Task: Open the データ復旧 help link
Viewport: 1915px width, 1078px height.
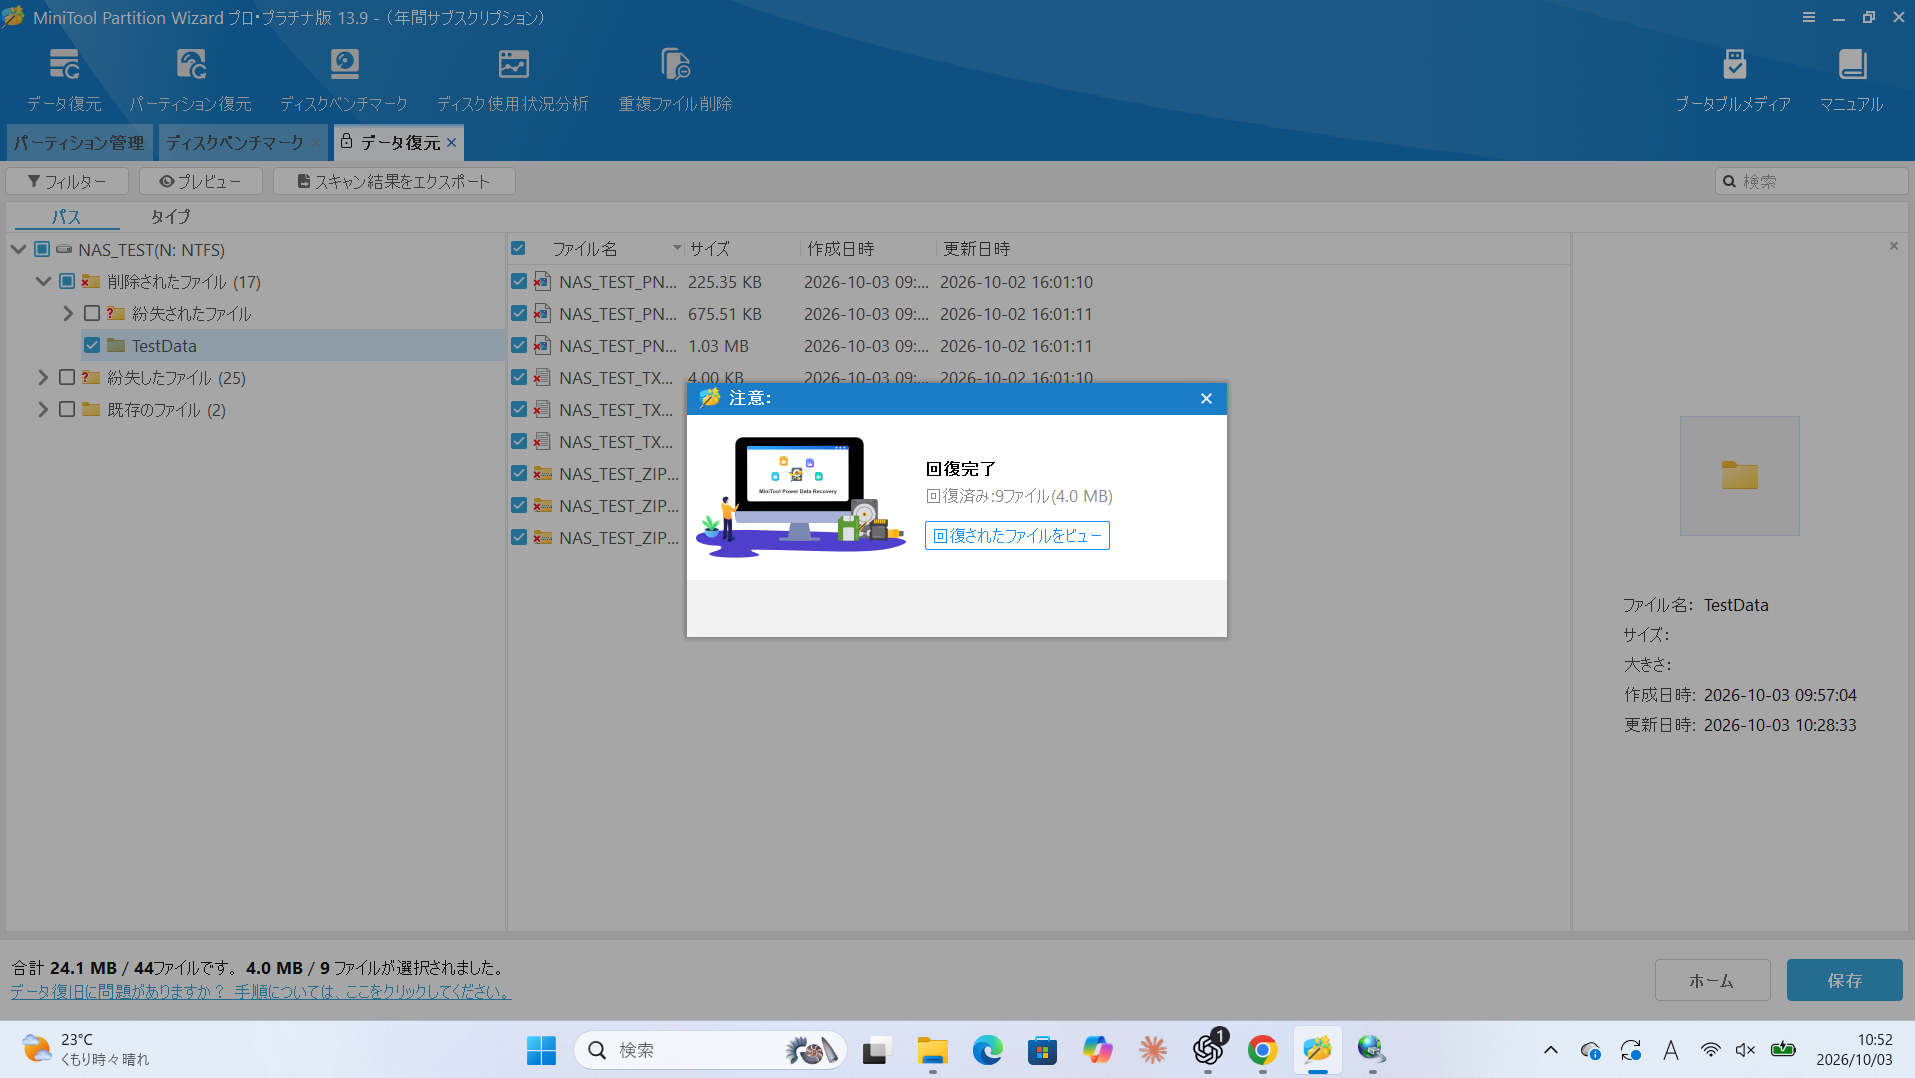Action: point(261,992)
